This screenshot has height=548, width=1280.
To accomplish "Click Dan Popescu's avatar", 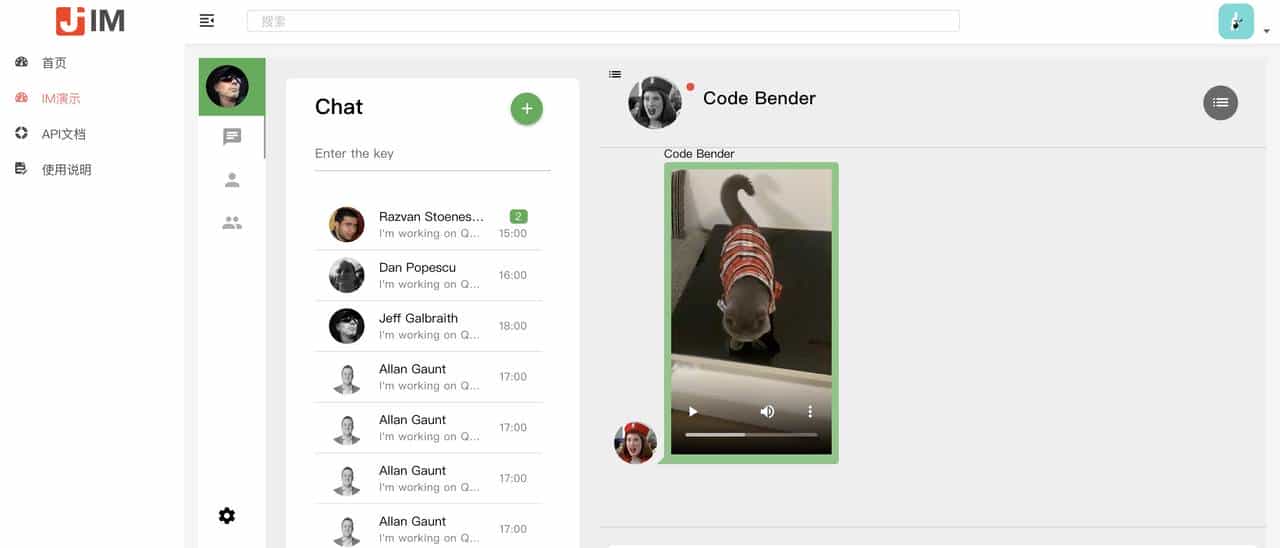I will click(x=347, y=275).
